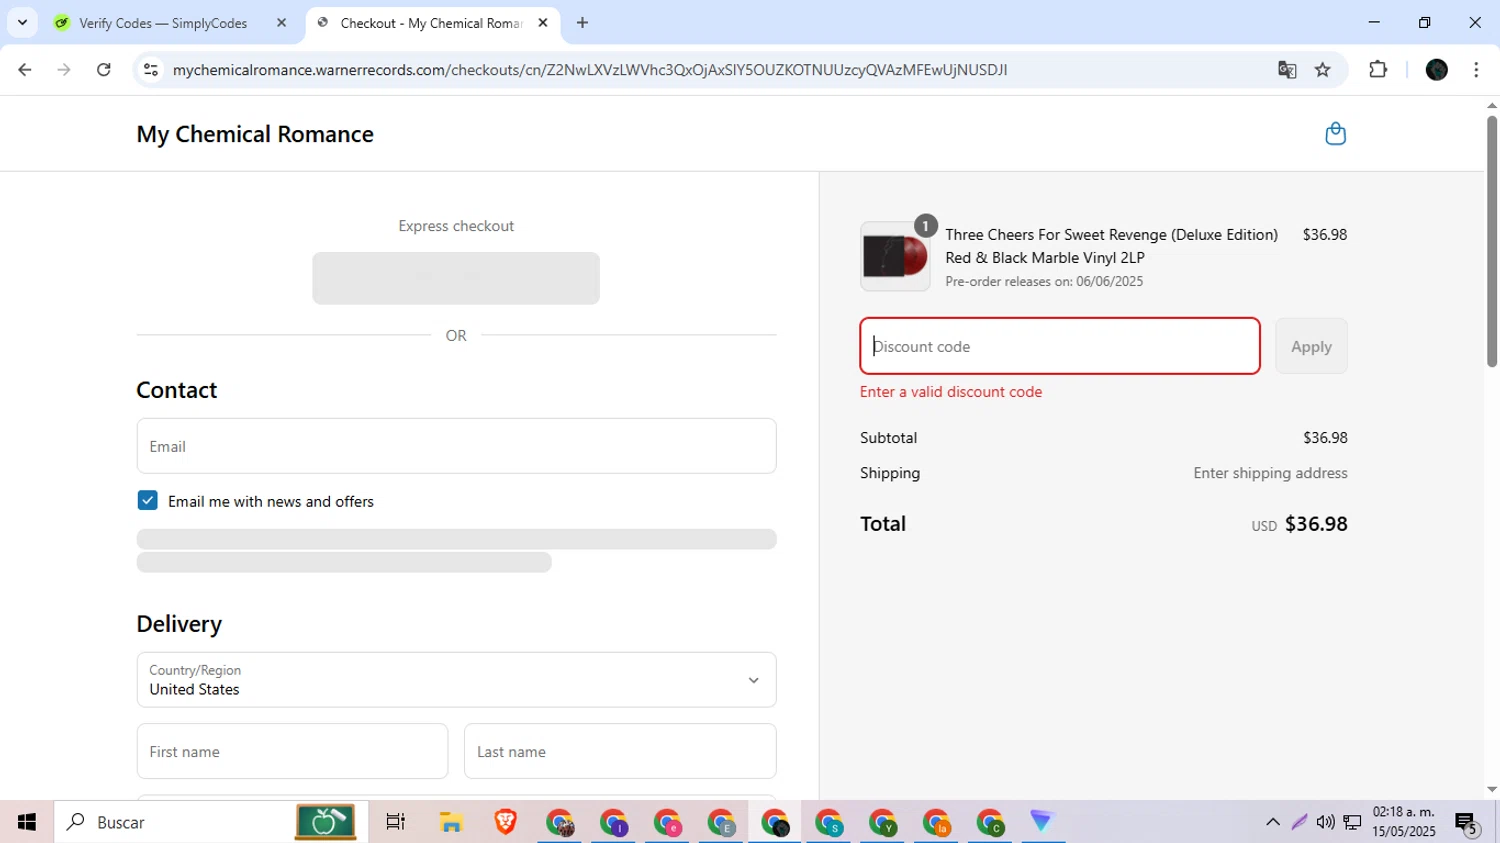Click the taskbar Buscar search box
Screen dimensions: 1500x843
(x=211, y=822)
